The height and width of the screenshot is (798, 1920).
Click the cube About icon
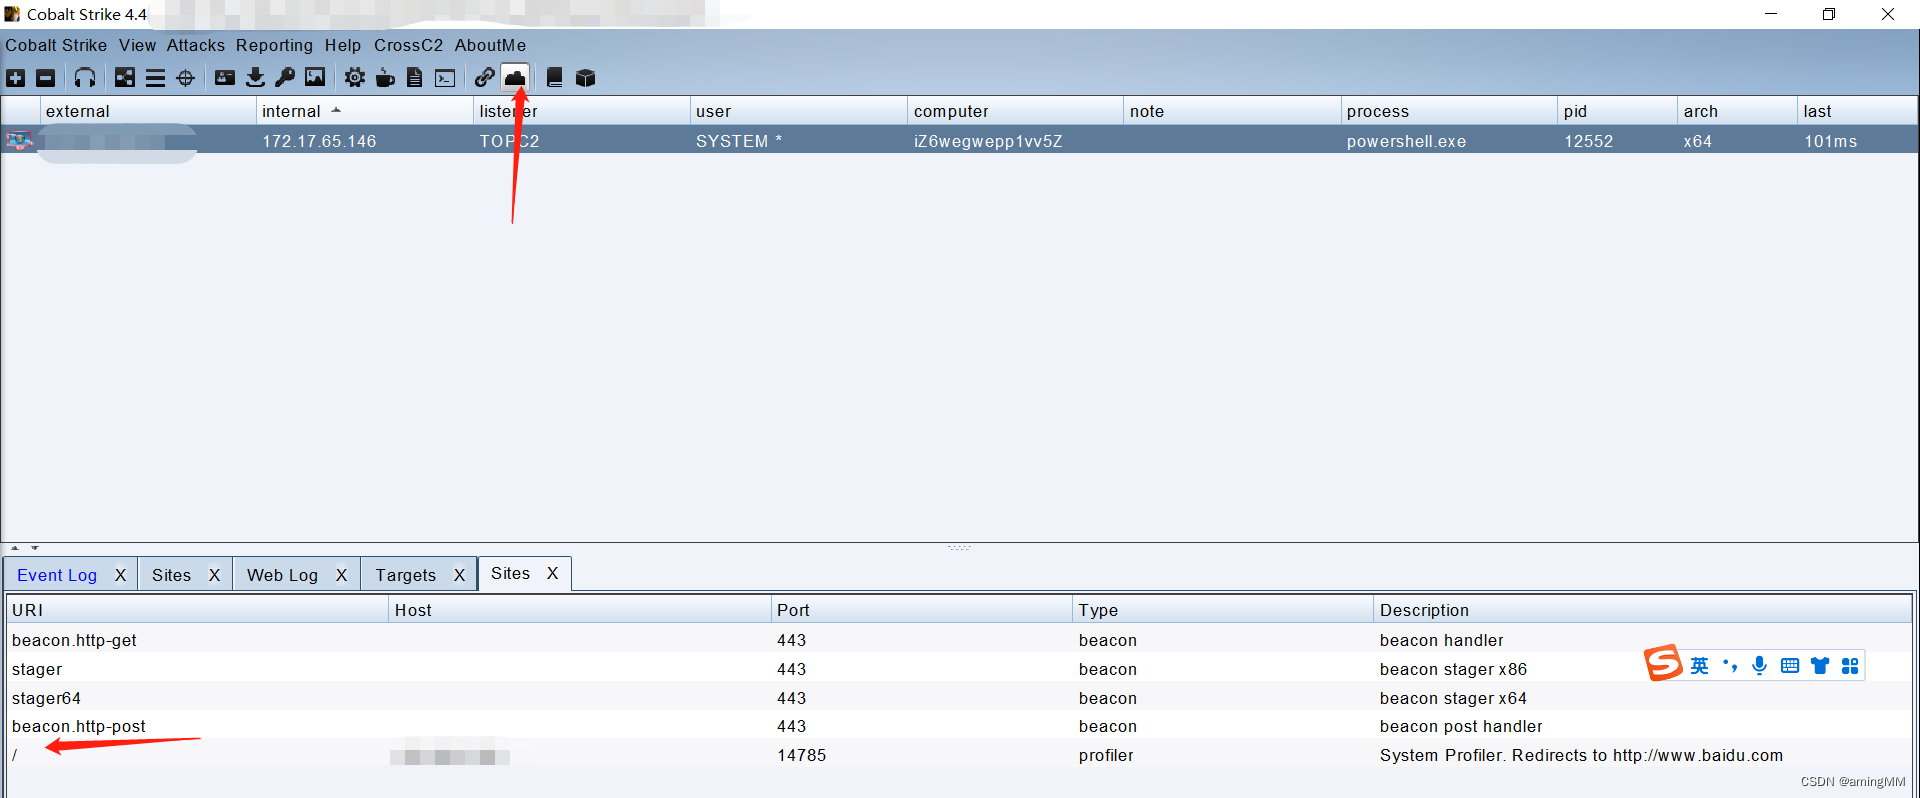586,78
